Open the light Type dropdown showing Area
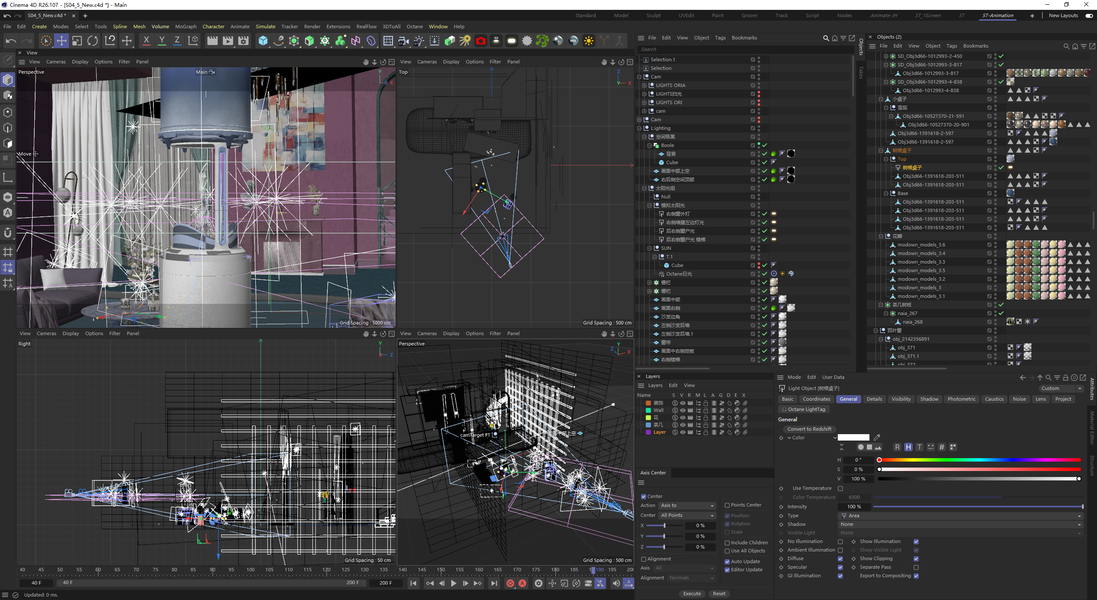Screen dimensions: 1097x600 coord(961,515)
